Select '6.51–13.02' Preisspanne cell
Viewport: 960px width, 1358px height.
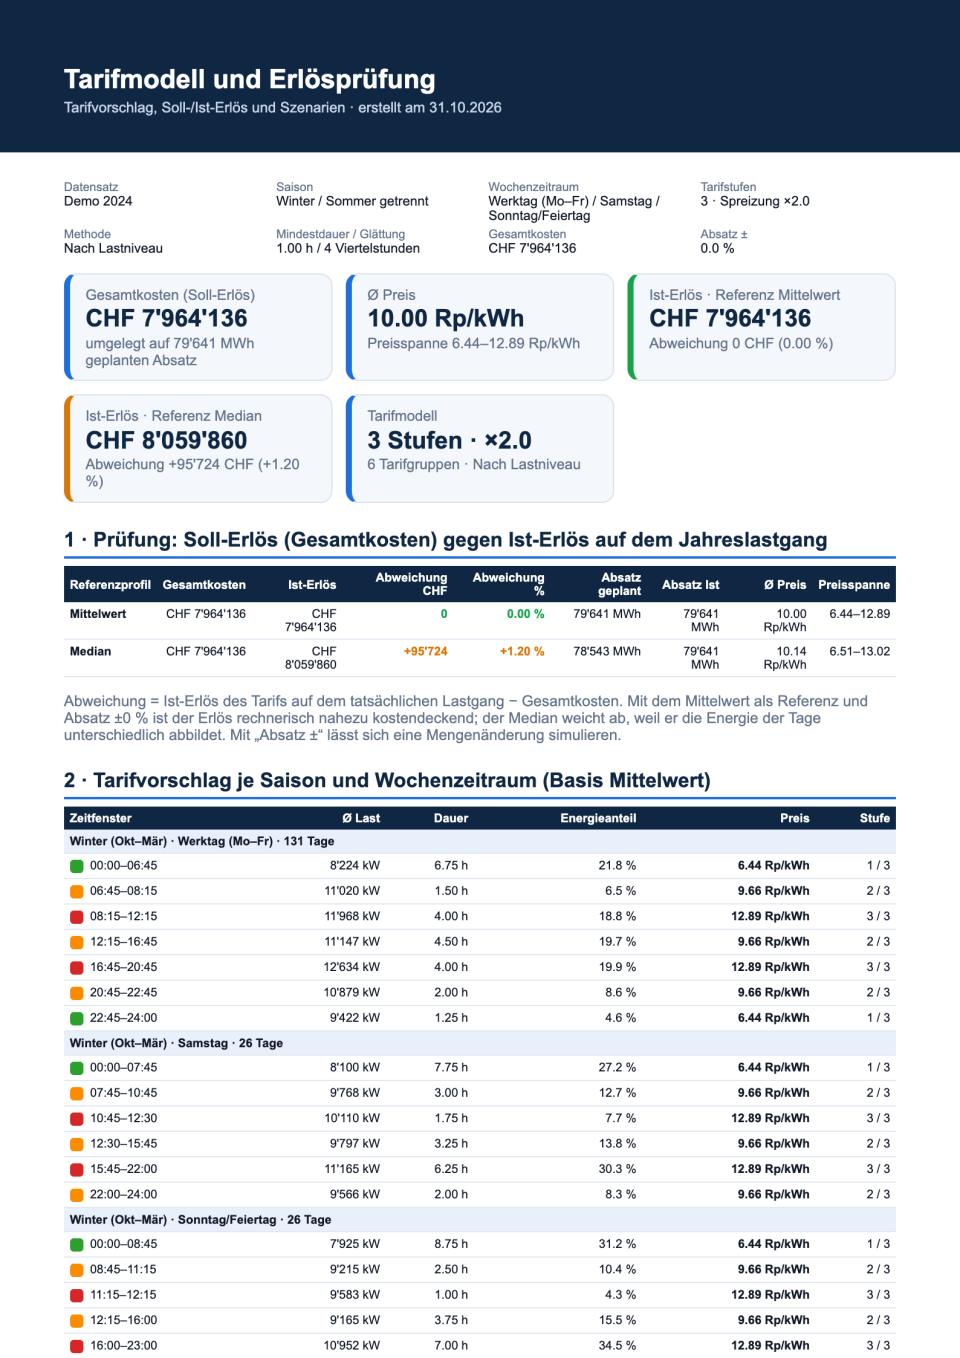point(860,651)
